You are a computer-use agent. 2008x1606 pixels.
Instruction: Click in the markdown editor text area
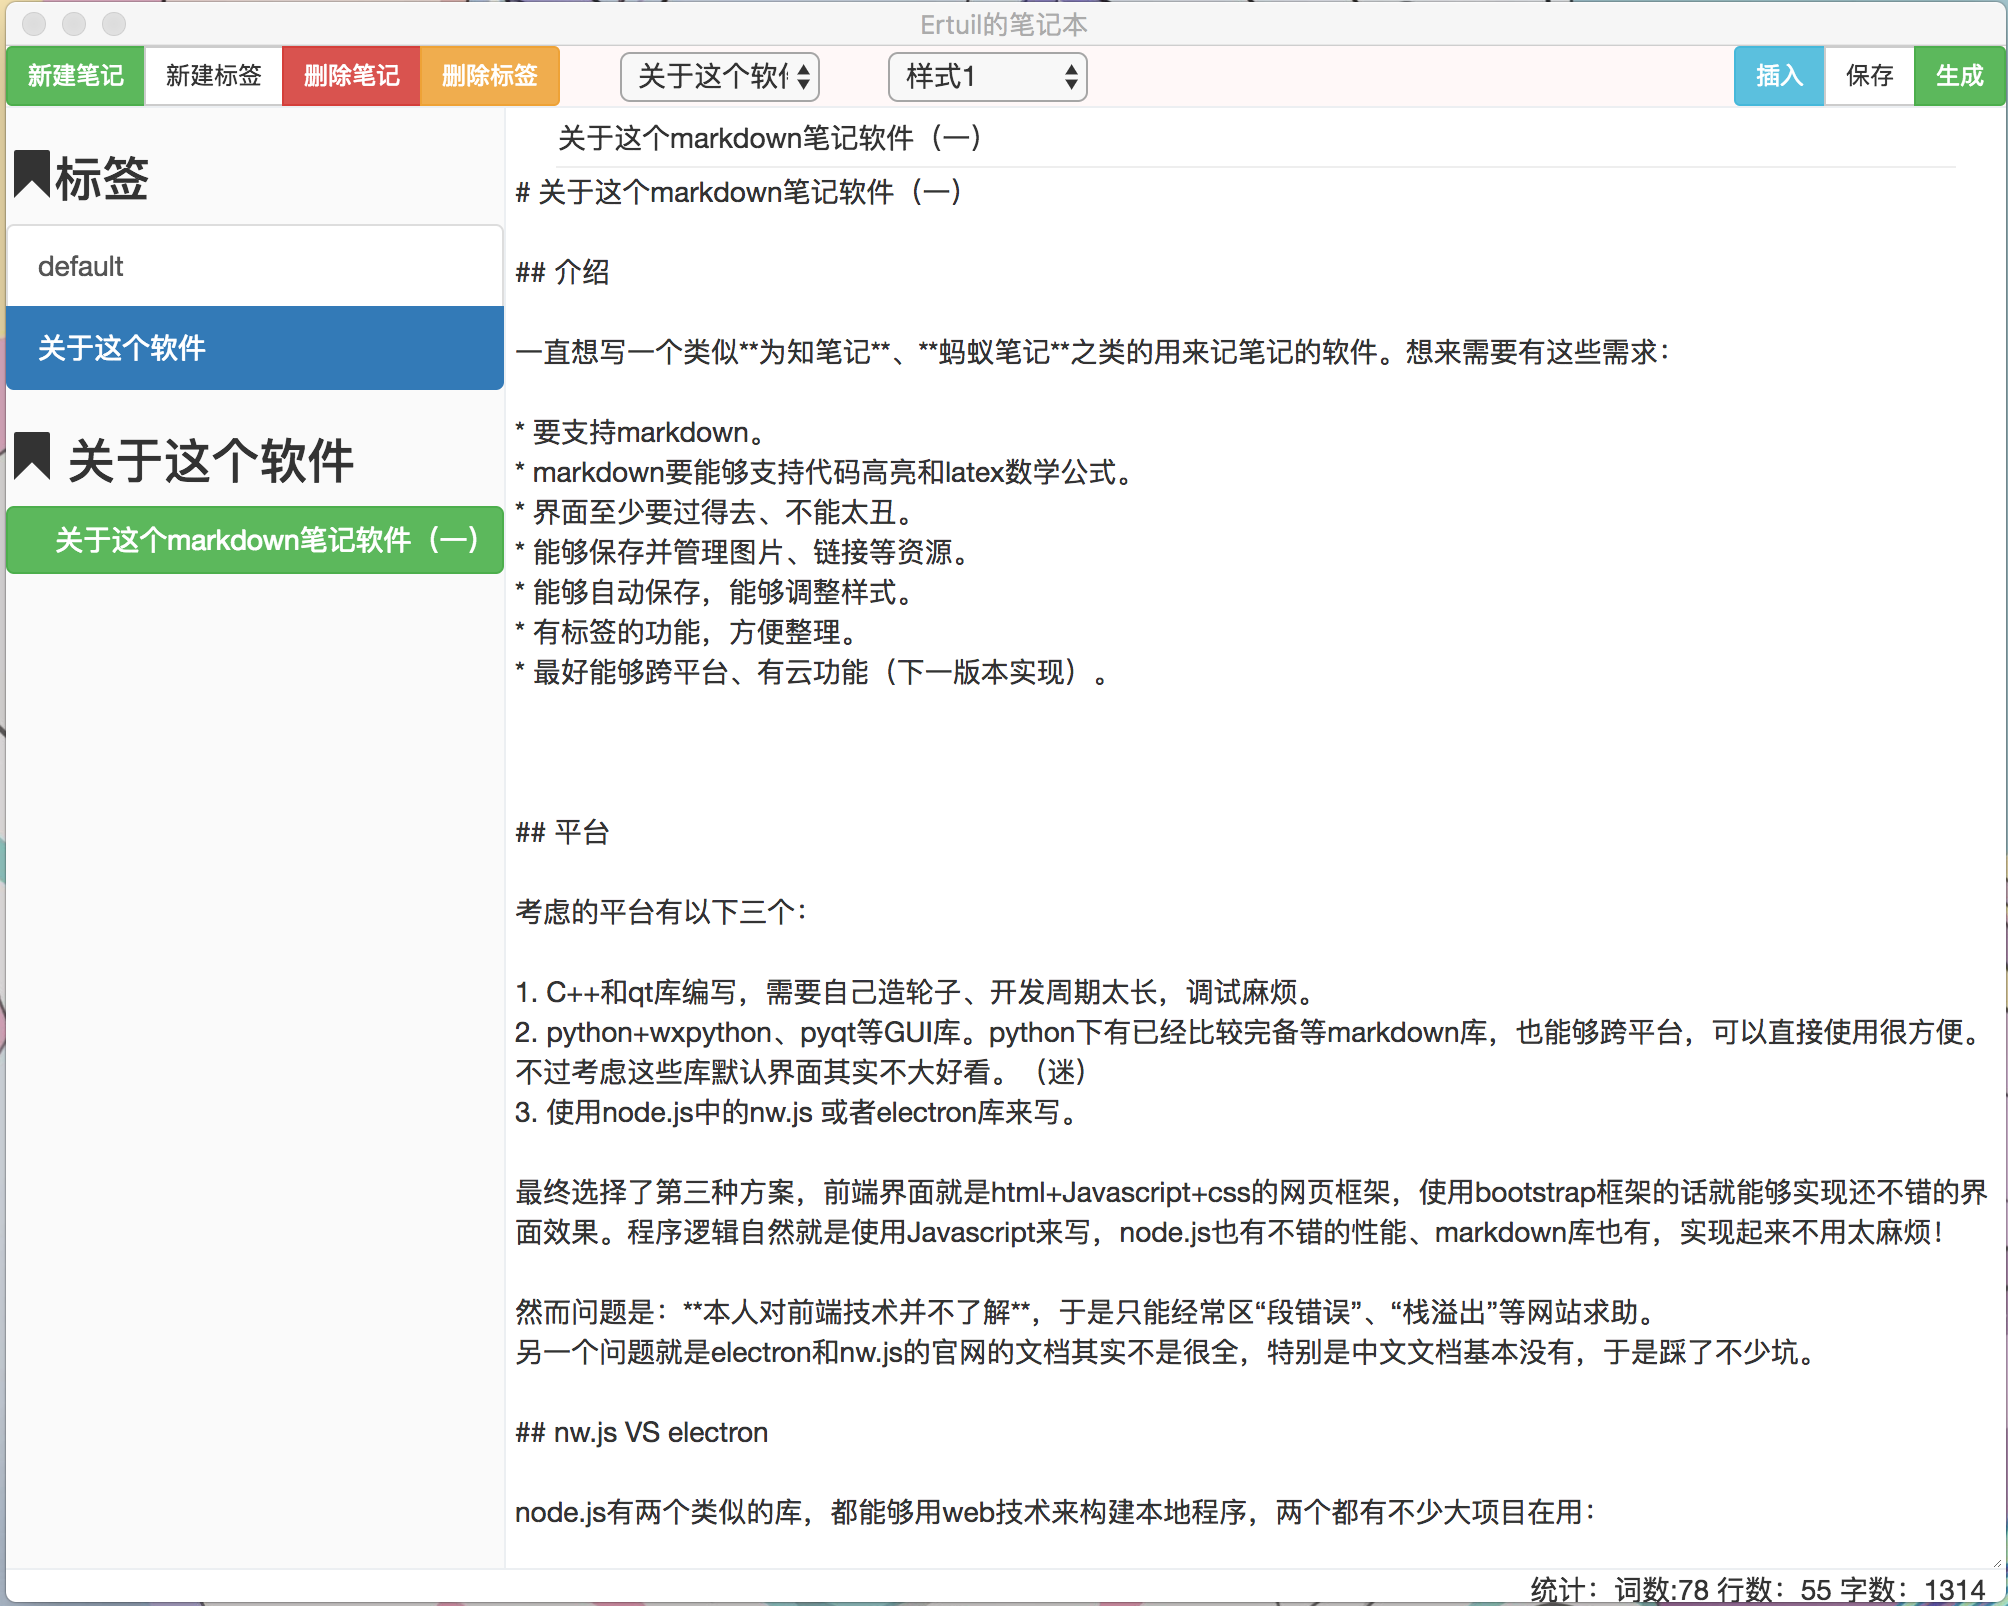(1250, 760)
